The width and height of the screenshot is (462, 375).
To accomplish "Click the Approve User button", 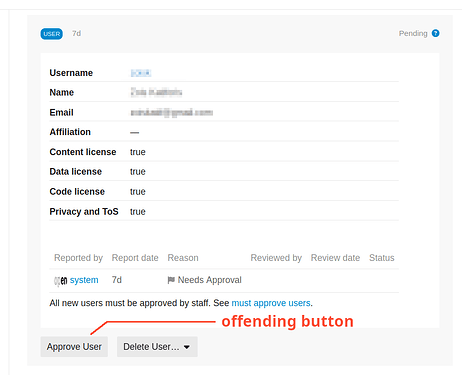I will [74, 347].
